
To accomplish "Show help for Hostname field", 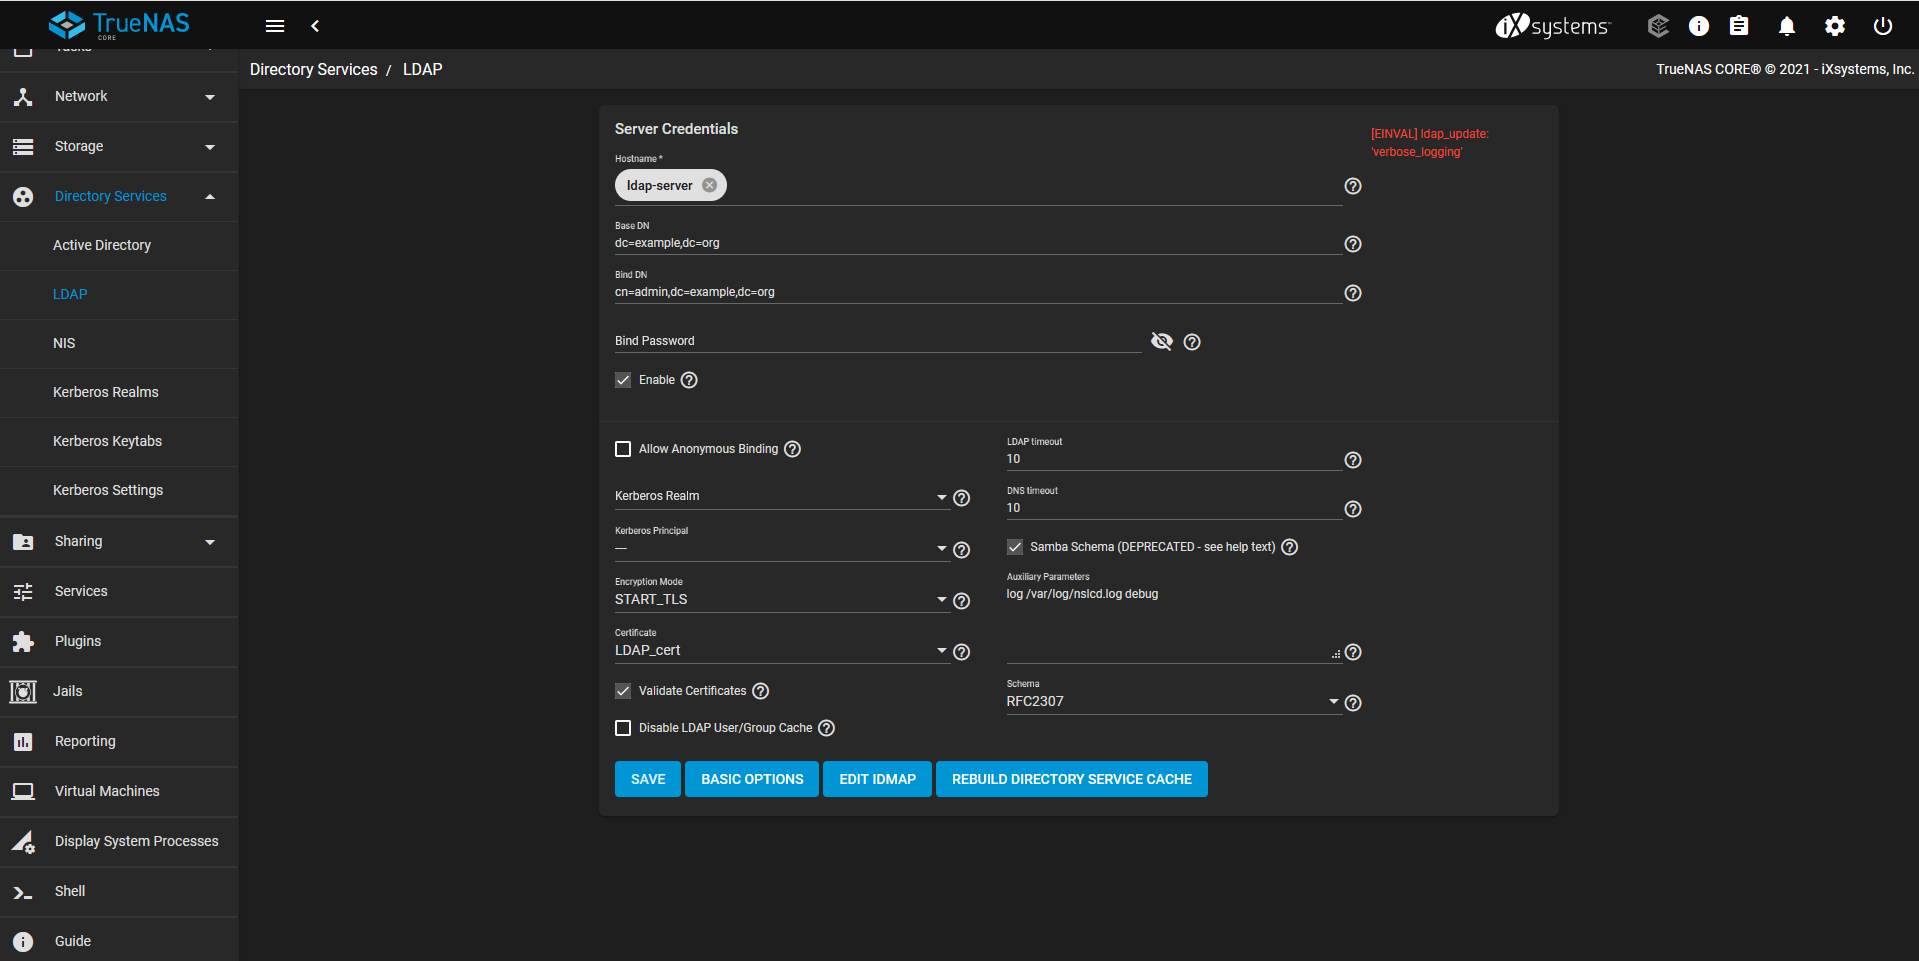I will coord(1353,186).
